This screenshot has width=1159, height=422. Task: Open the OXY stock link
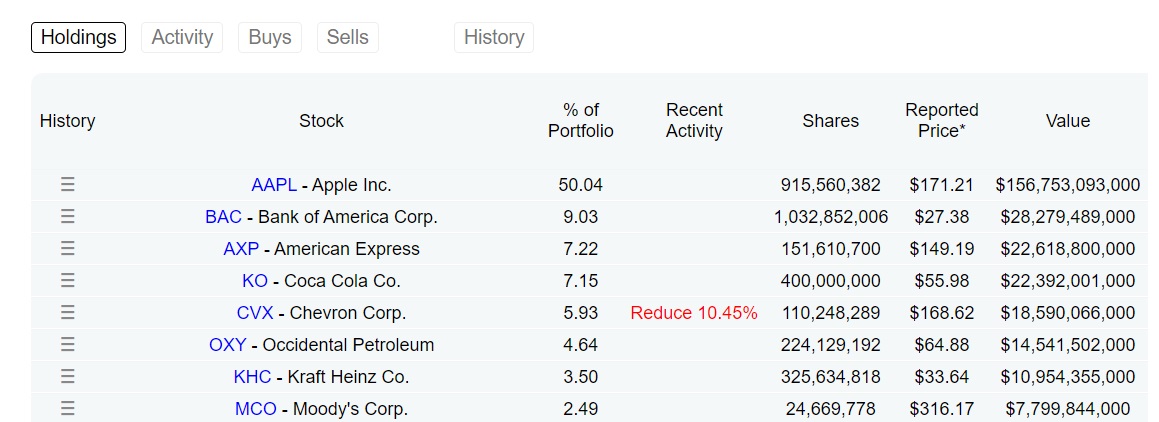[x=227, y=345]
